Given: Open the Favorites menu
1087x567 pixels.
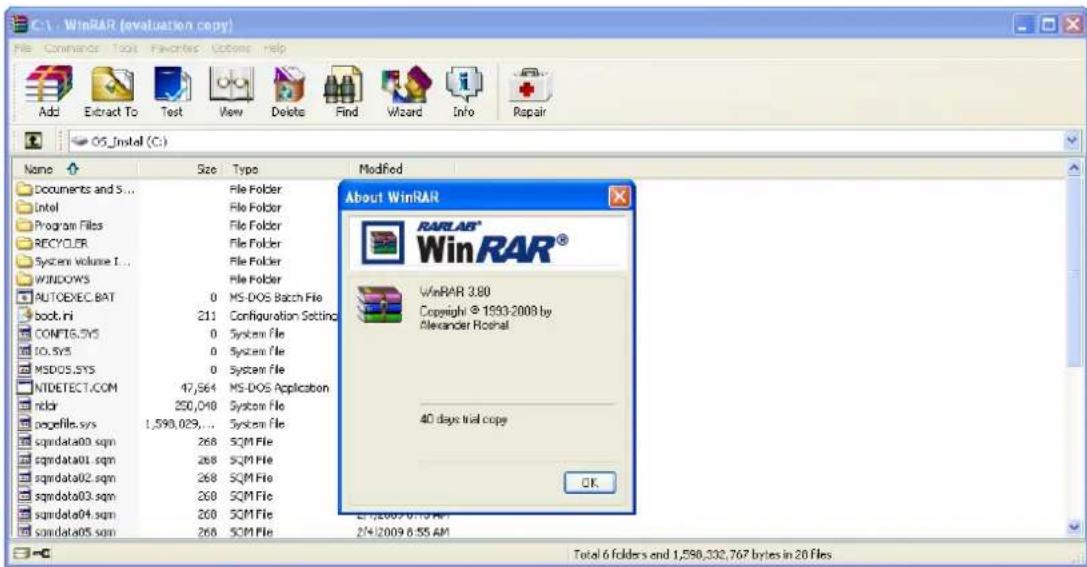Looking at the screenshot, I should 175,49.
